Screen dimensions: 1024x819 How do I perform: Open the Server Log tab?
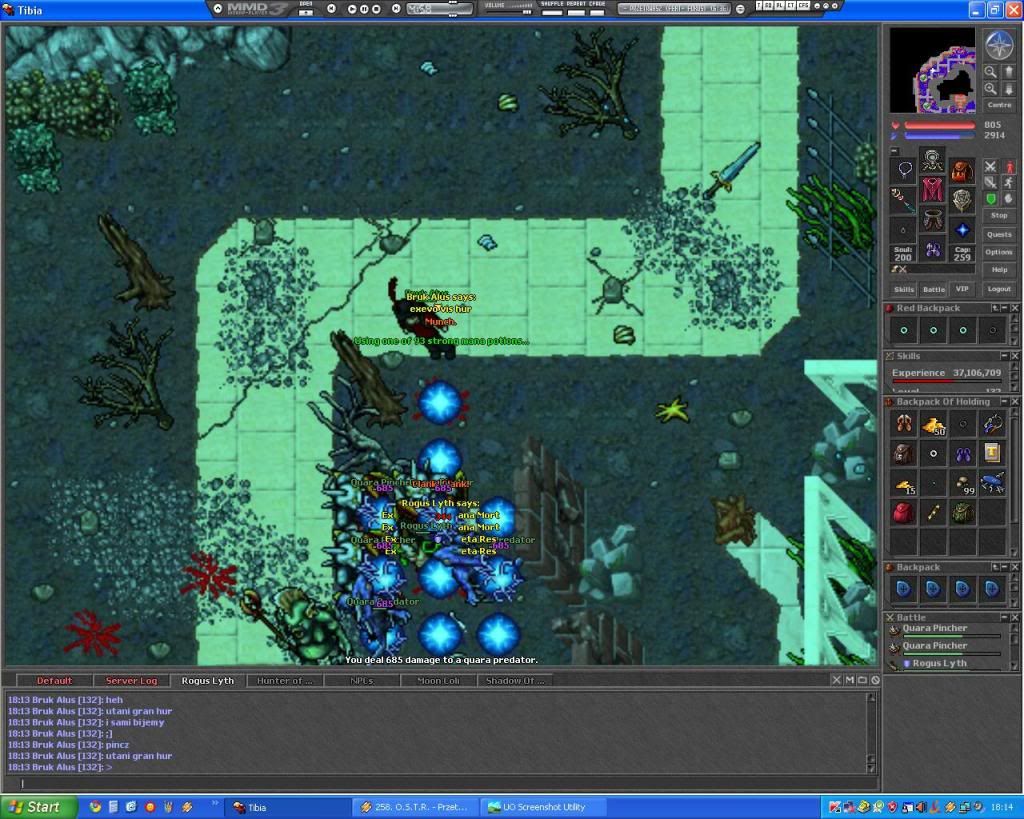point(131,681)
